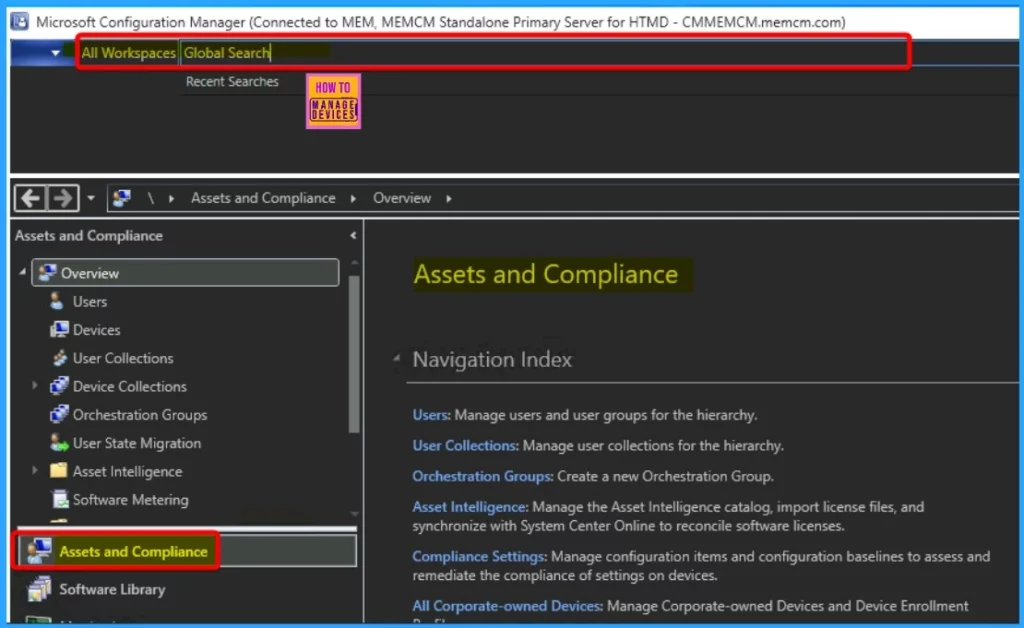Screen dimensions: 1024x628
Task: Click the breadcrumb root computer icon
Action: point(121,198)
